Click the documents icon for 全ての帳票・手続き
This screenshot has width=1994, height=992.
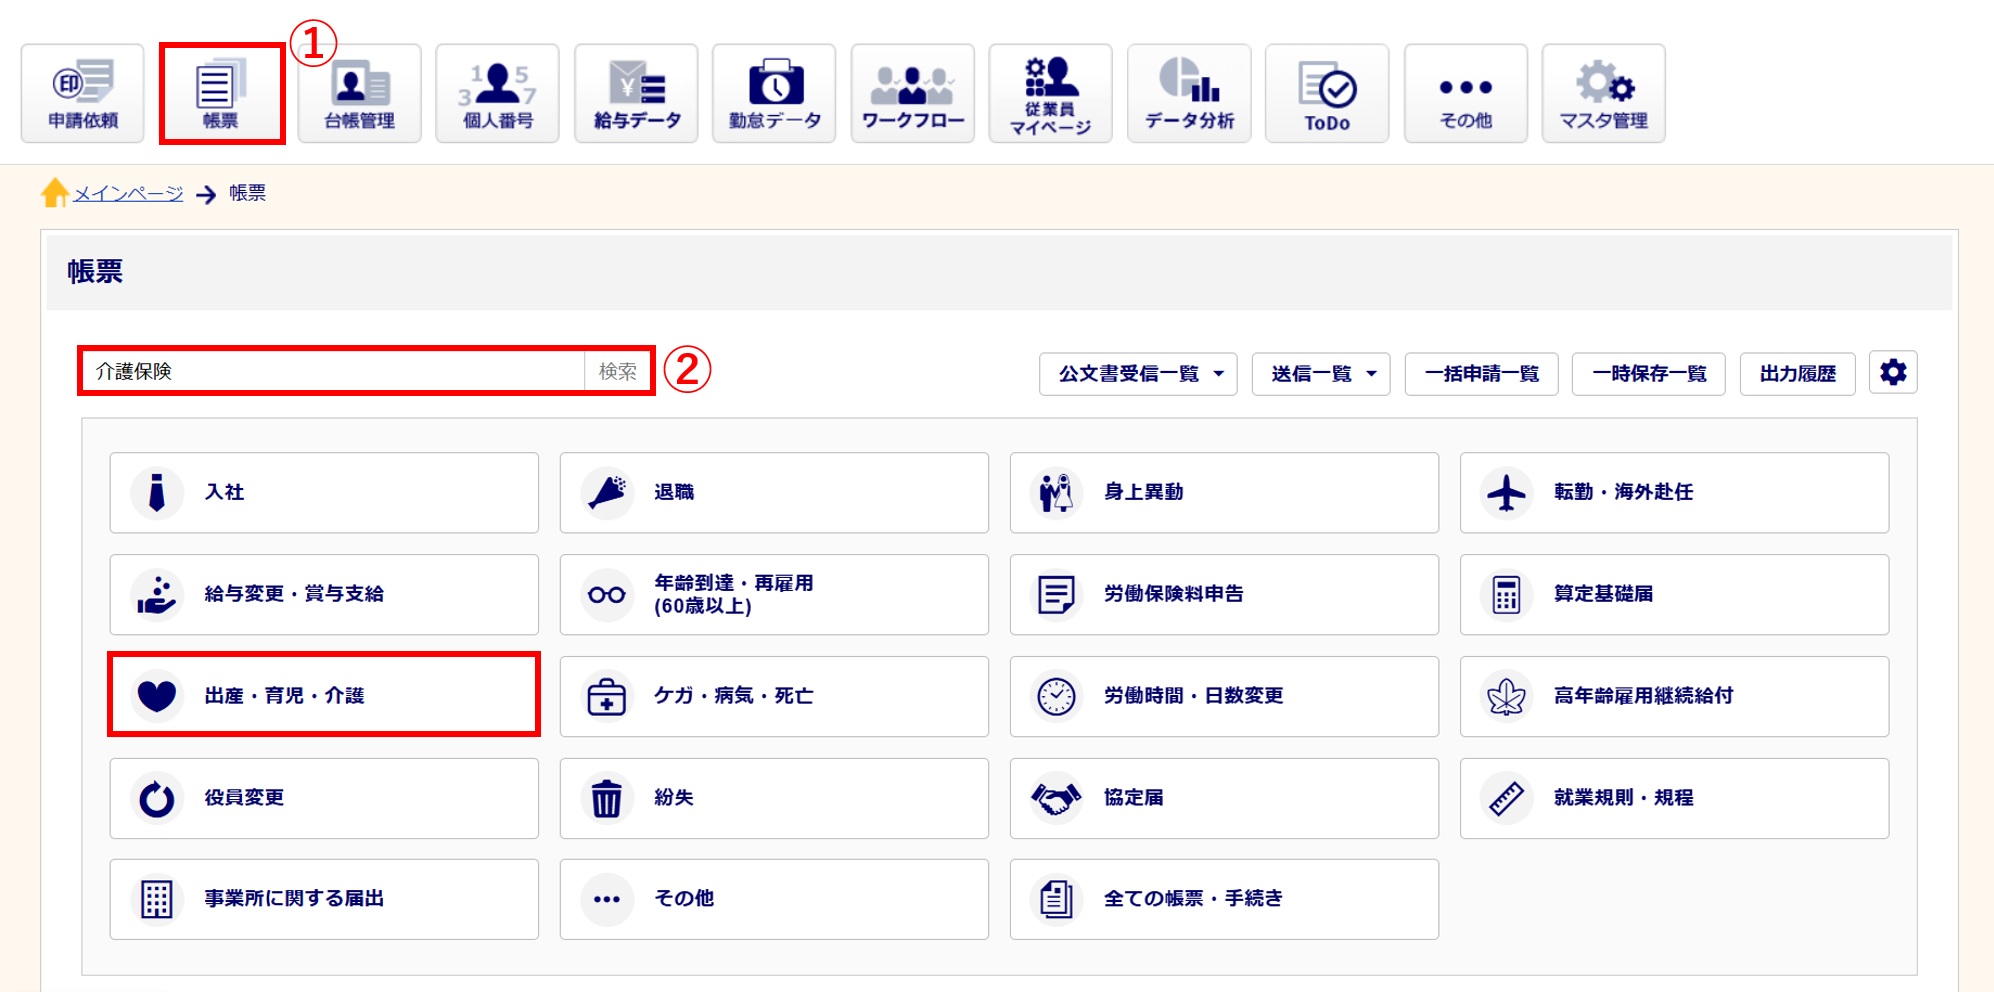pos(1056,899)
